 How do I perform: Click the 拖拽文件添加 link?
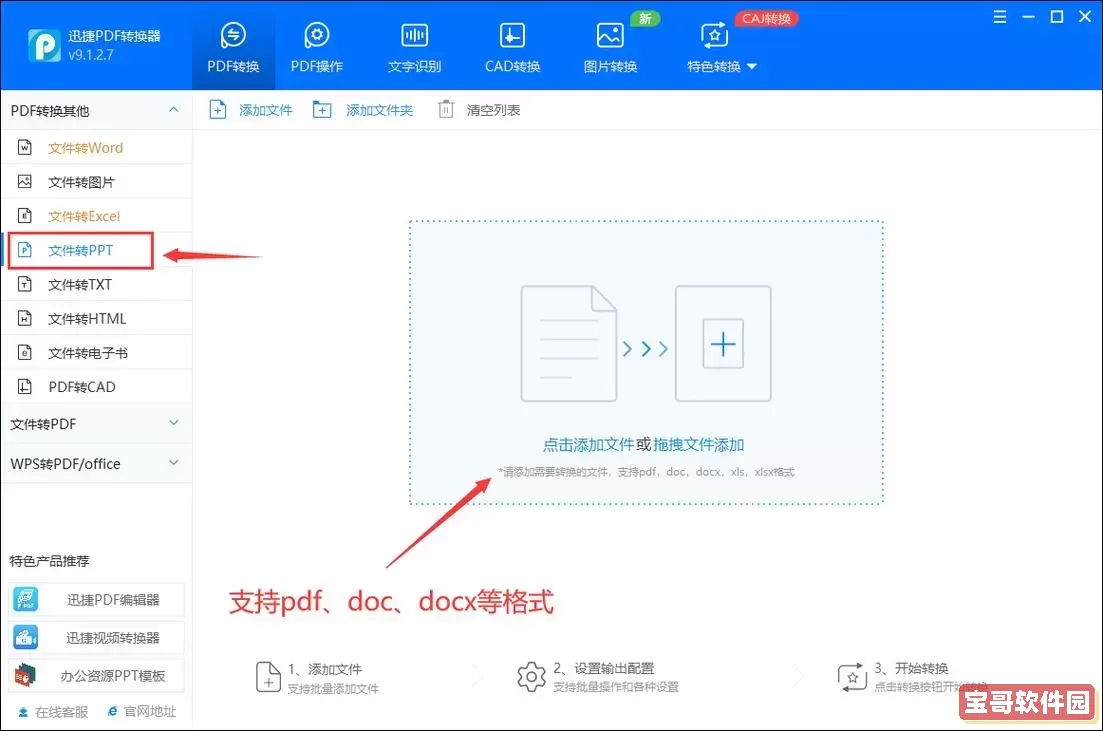[699, 445]
